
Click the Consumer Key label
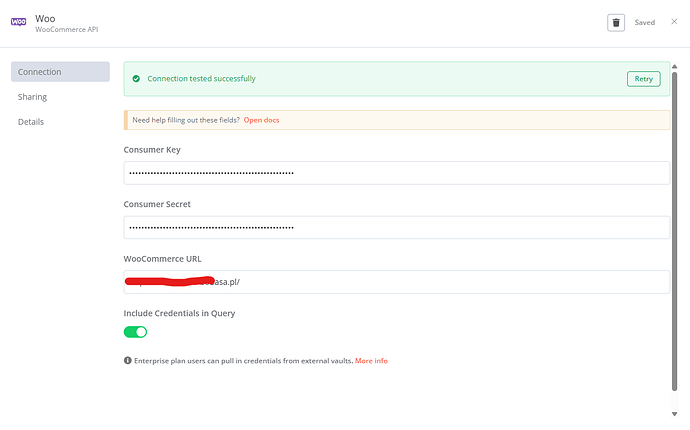point(152,150)
